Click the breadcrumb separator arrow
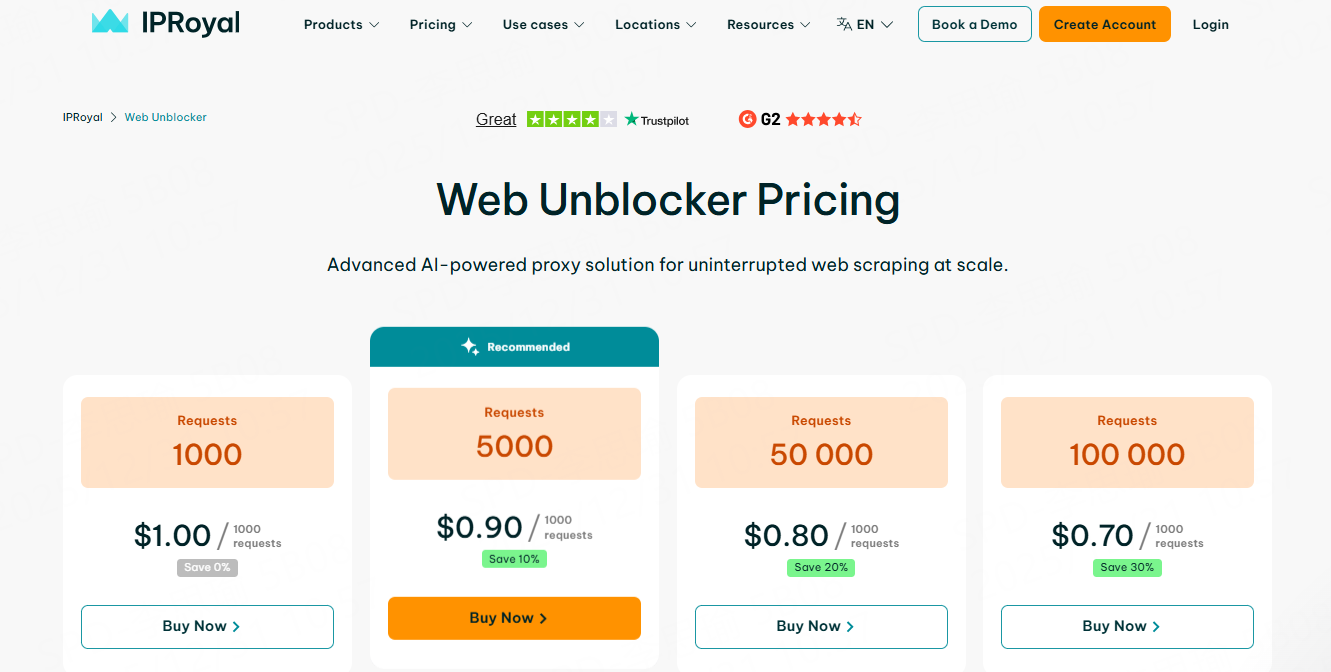The height and width of the screenshot is (672, 1331). click(x=114, y=118)
